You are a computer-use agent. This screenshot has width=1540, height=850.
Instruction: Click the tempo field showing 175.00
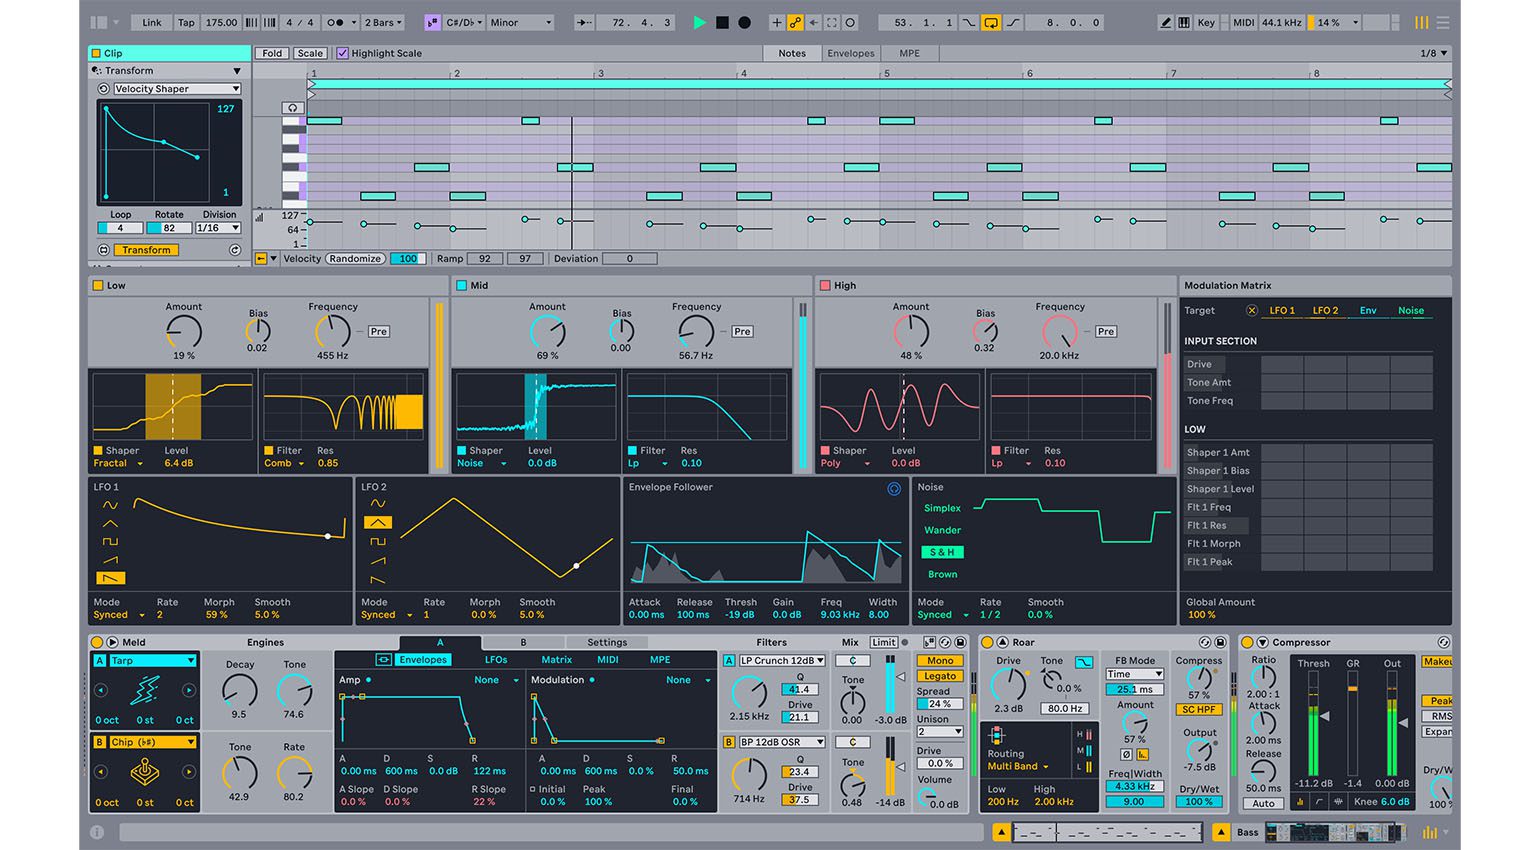[221, 22]
